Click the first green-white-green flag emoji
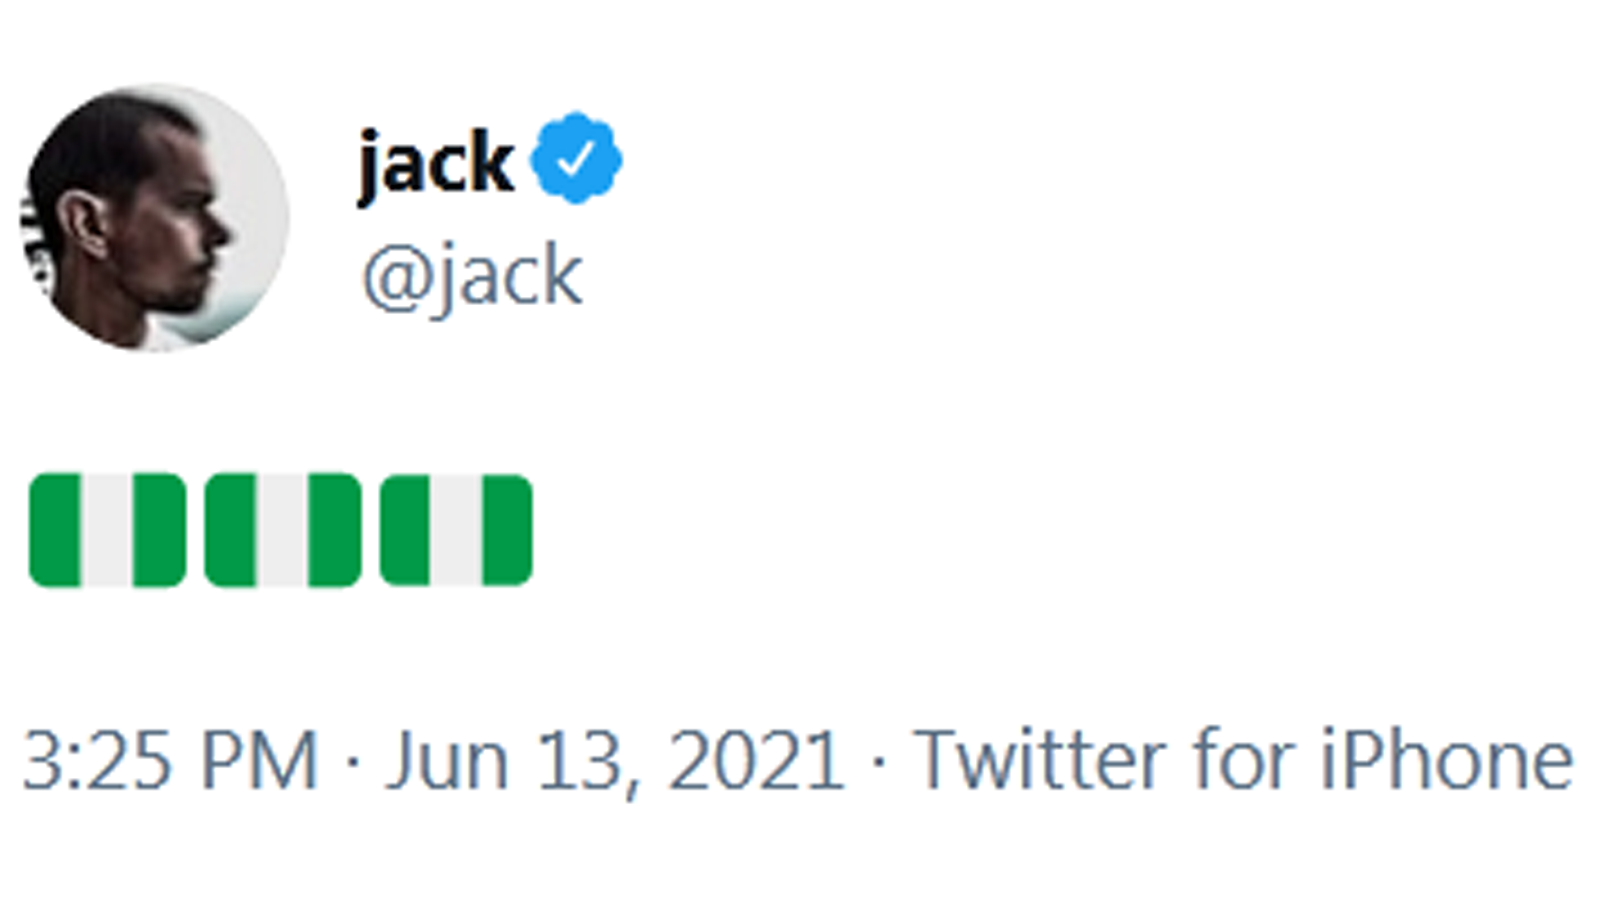This screenshot has height=900, width=1600. [107, 530]
